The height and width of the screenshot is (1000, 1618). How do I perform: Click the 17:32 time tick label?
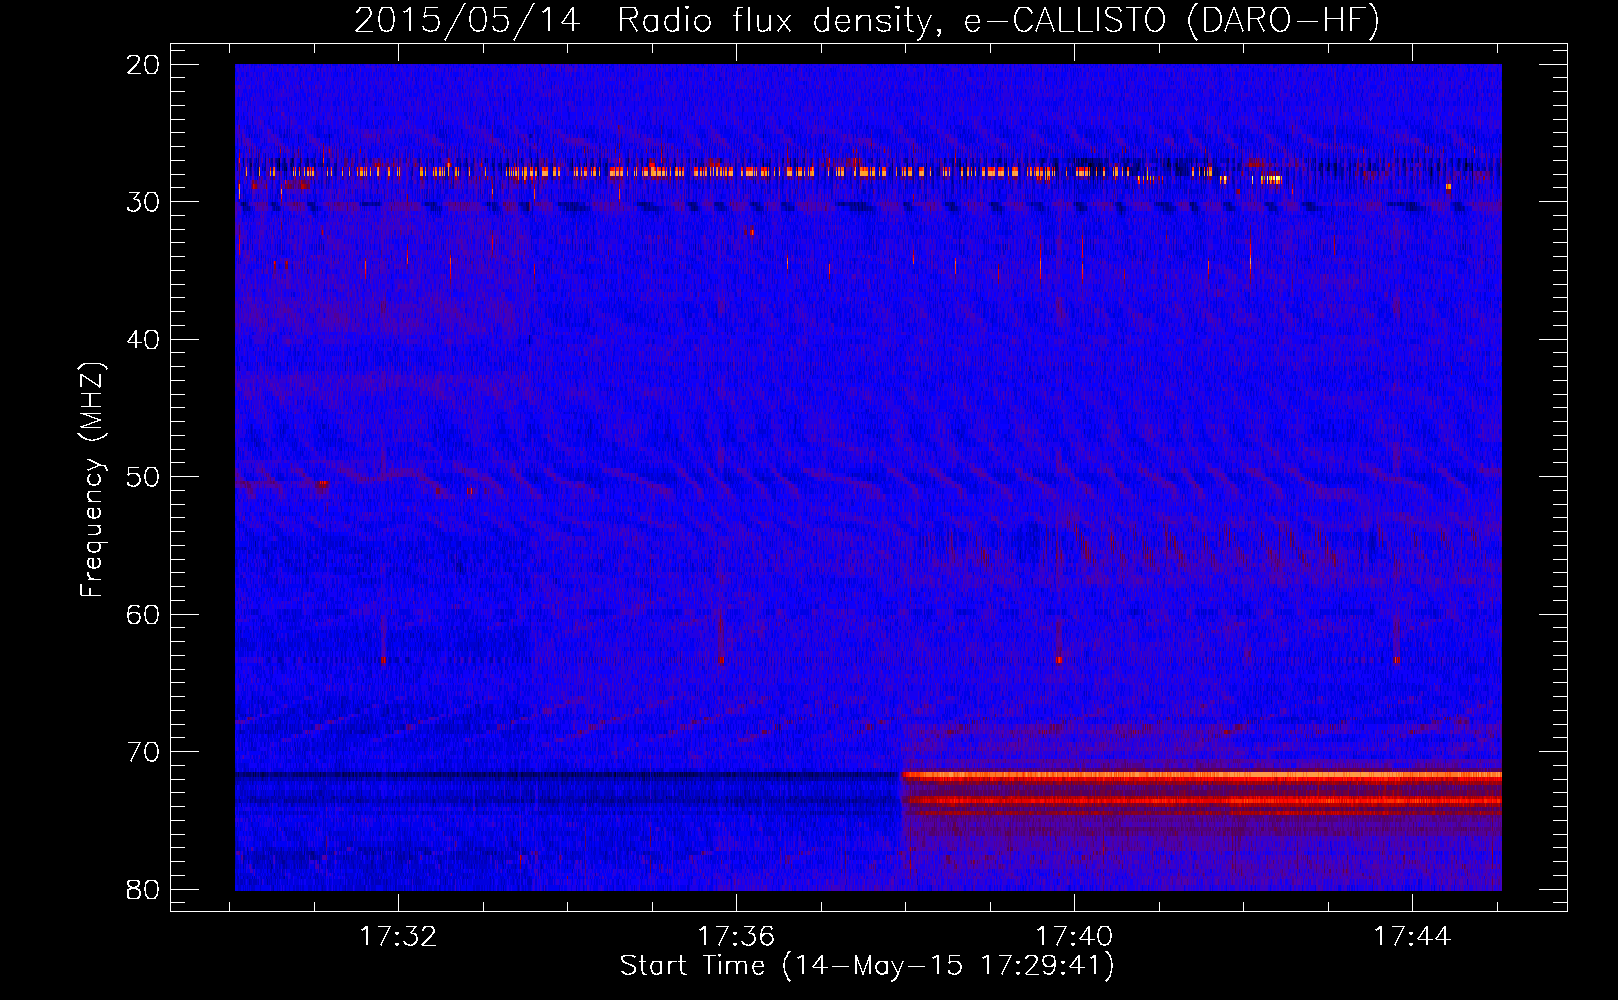[x=398, y=936]
